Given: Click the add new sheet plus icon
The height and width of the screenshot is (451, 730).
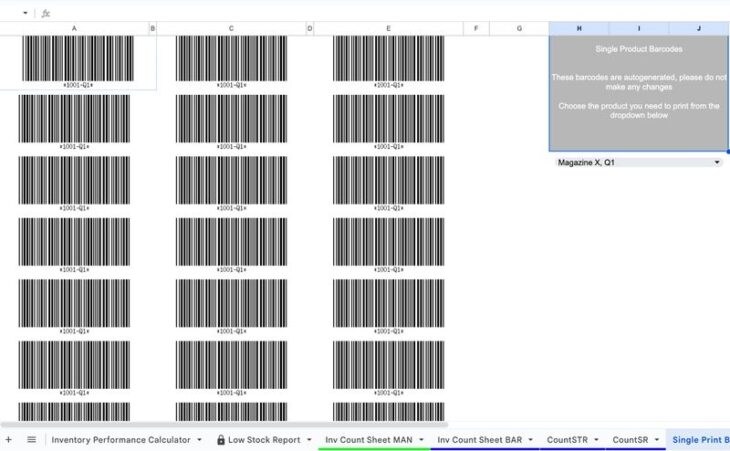Looking at the screenshot, I should [8, 439].
